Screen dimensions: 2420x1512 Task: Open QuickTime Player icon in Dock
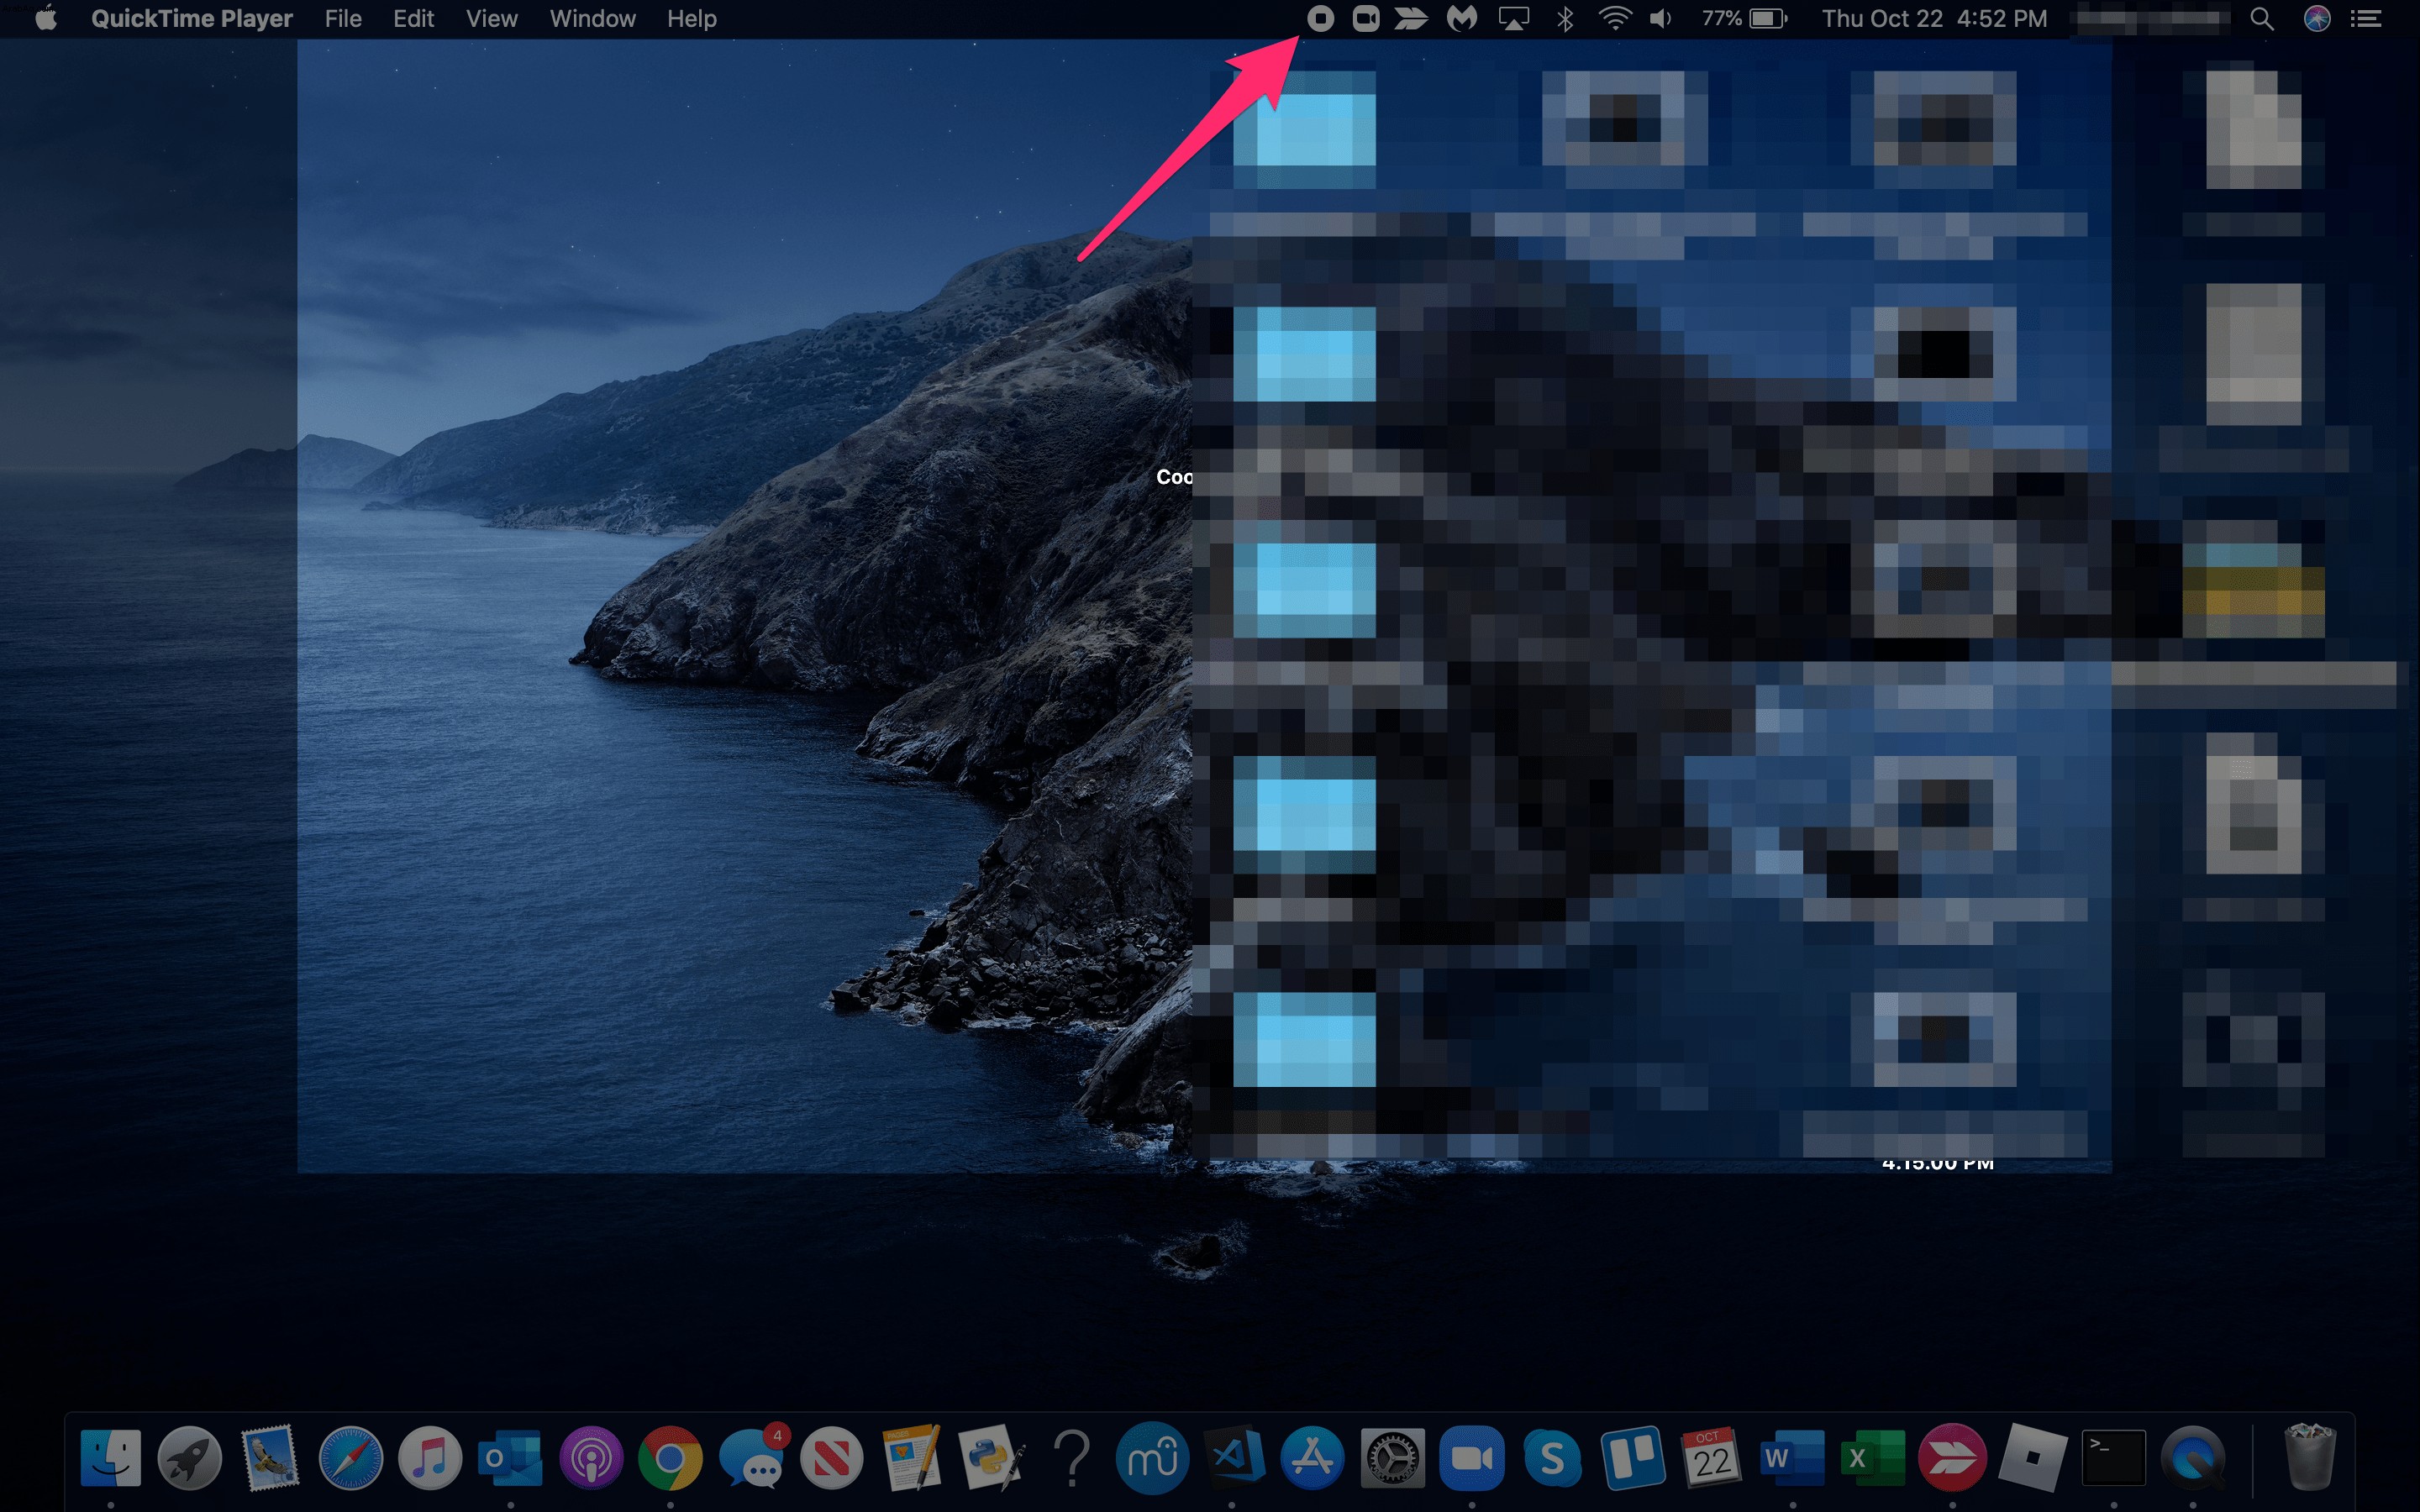[x=2193, y=1457]
